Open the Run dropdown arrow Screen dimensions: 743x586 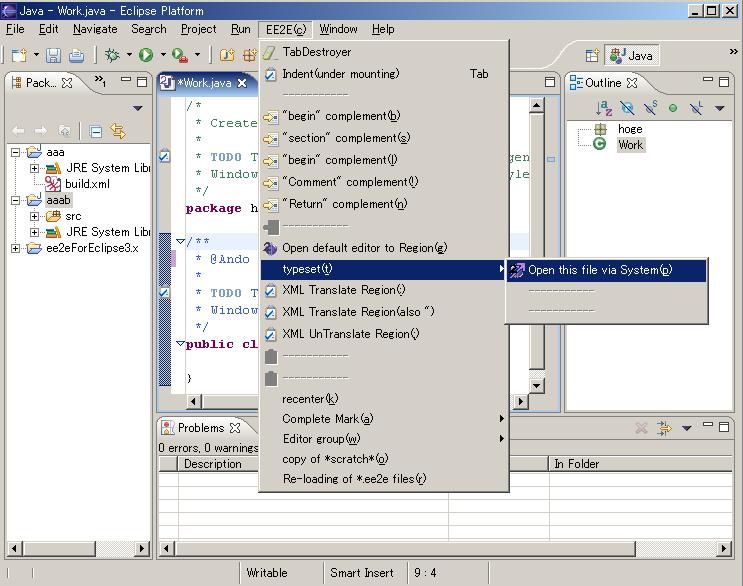coord(163,55)
